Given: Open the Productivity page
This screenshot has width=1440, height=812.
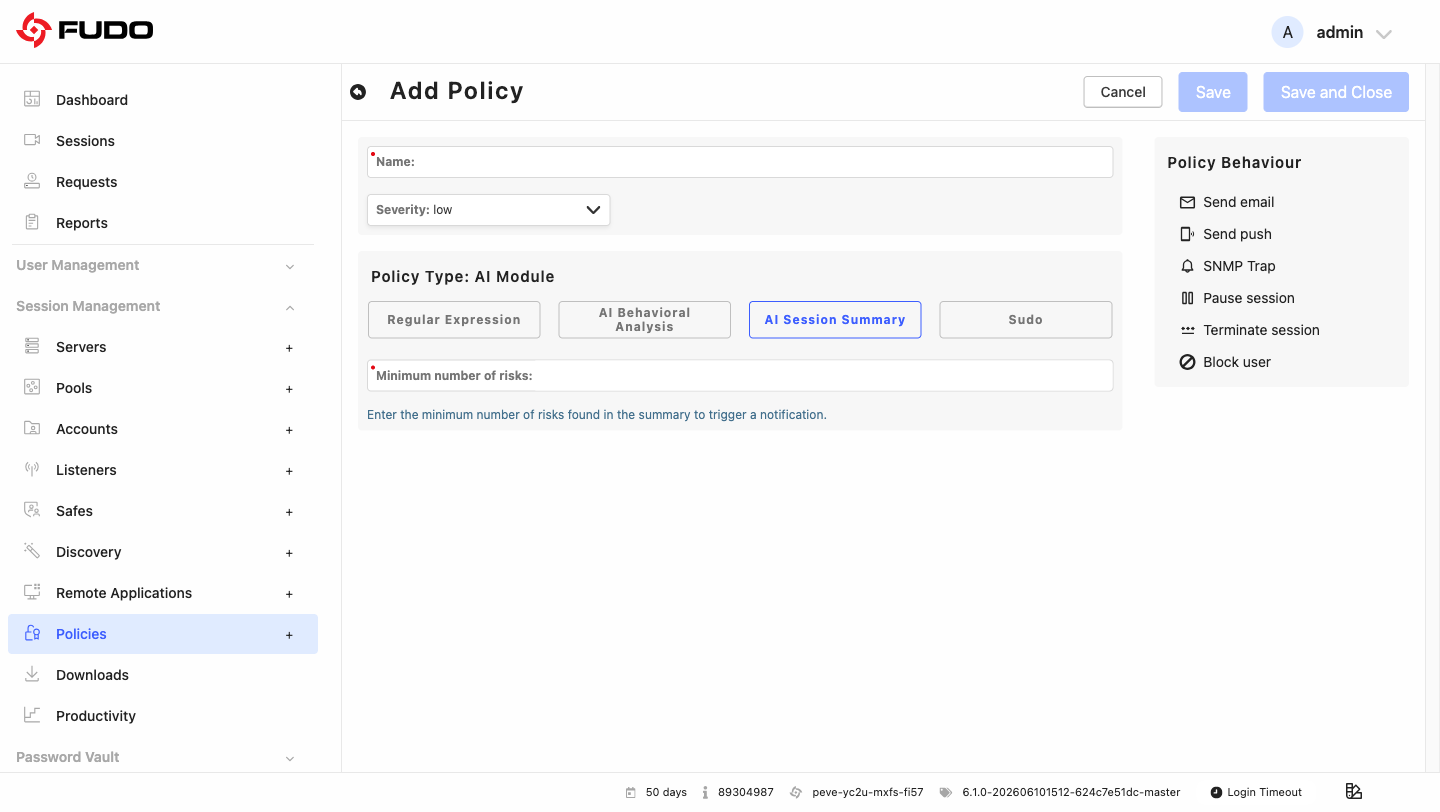Looking at the screenshot, I should coord(96,716).
